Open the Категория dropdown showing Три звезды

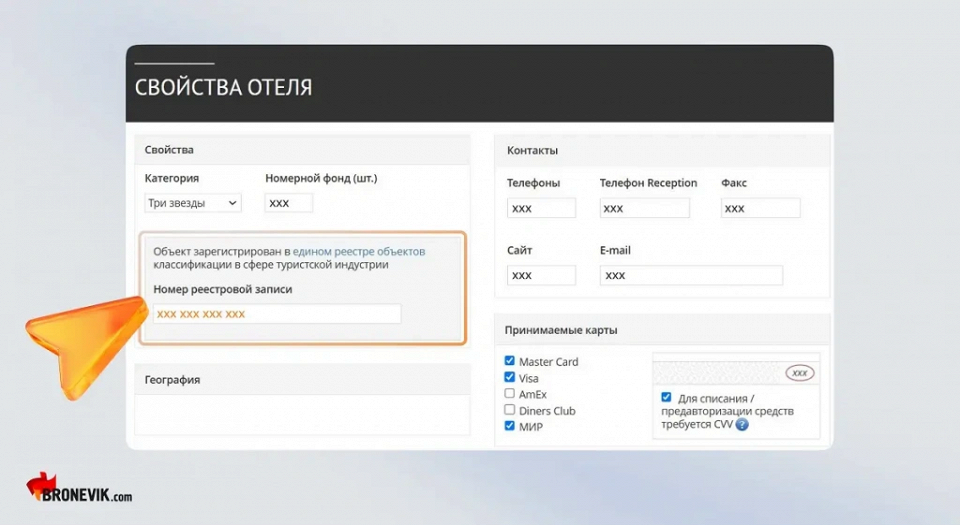(x=193, y=203)
